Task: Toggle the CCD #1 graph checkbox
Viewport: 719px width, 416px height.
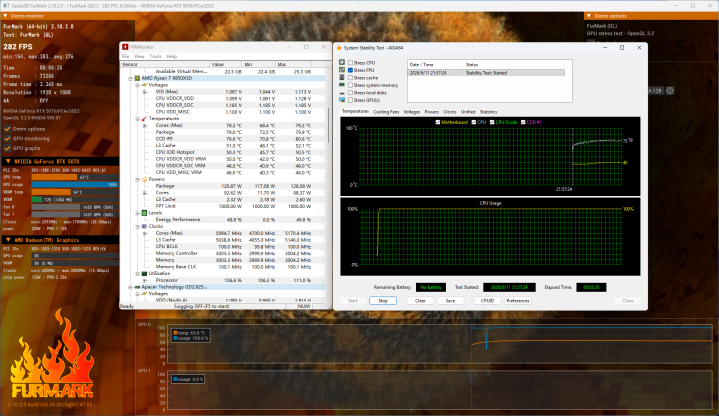Action: [523, 122]
